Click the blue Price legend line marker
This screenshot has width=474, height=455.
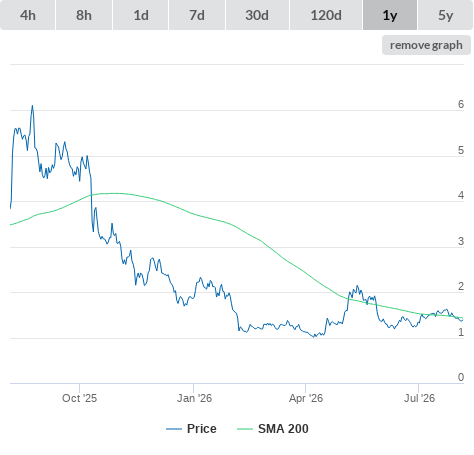(x=174, y=429)
